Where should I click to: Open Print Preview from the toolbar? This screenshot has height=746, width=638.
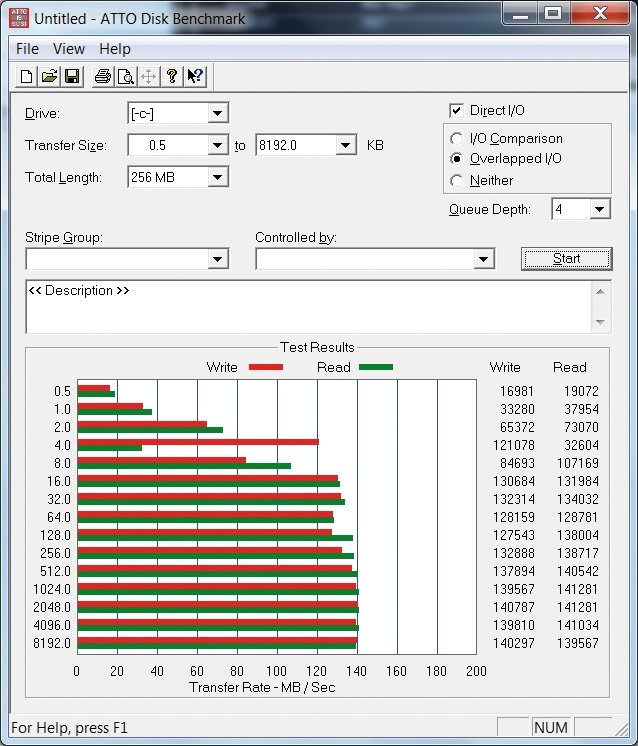(x=126, y=77)
